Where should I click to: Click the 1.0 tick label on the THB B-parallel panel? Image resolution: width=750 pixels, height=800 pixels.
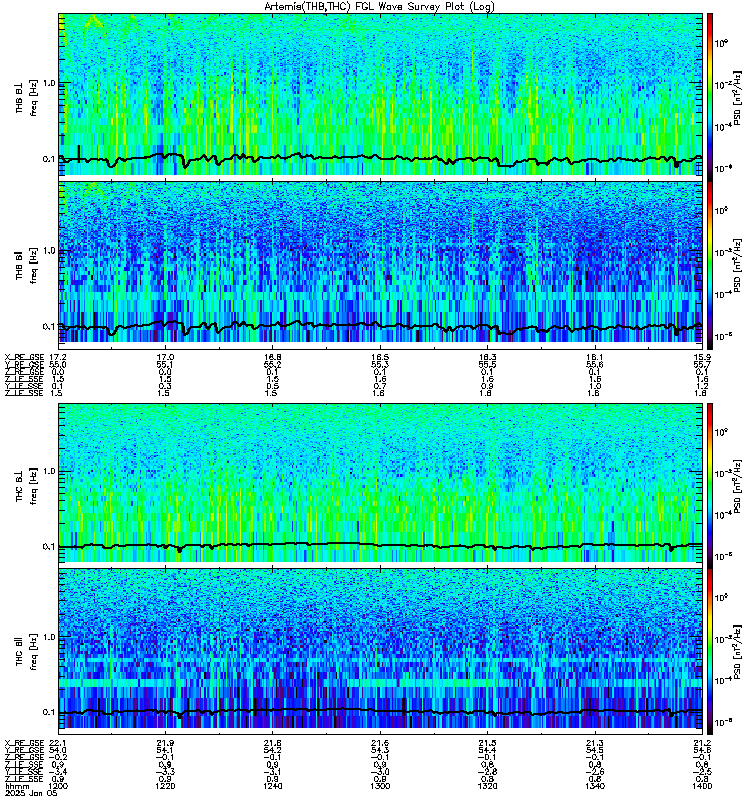pyautogui.click(x=48, y=251)
